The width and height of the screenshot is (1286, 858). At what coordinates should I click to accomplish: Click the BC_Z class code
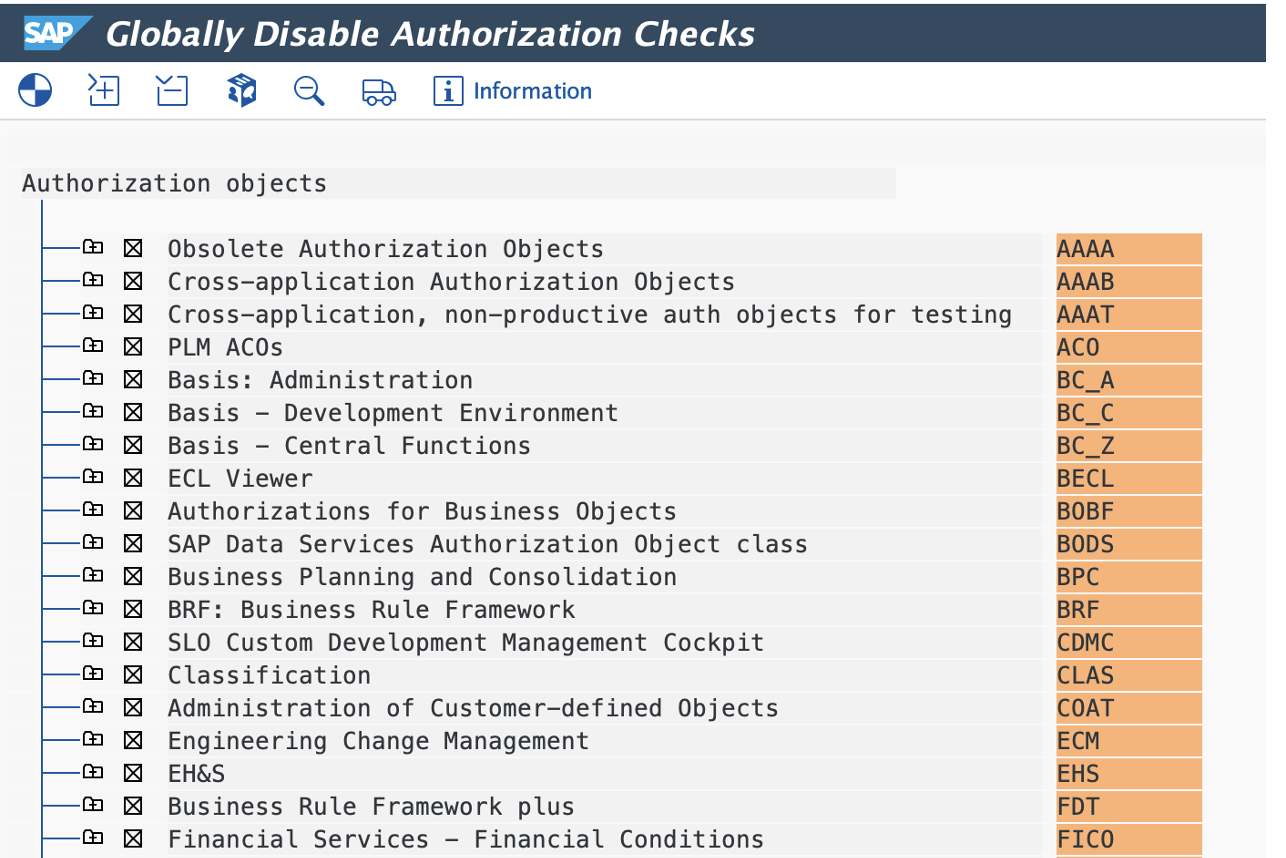1129,446
